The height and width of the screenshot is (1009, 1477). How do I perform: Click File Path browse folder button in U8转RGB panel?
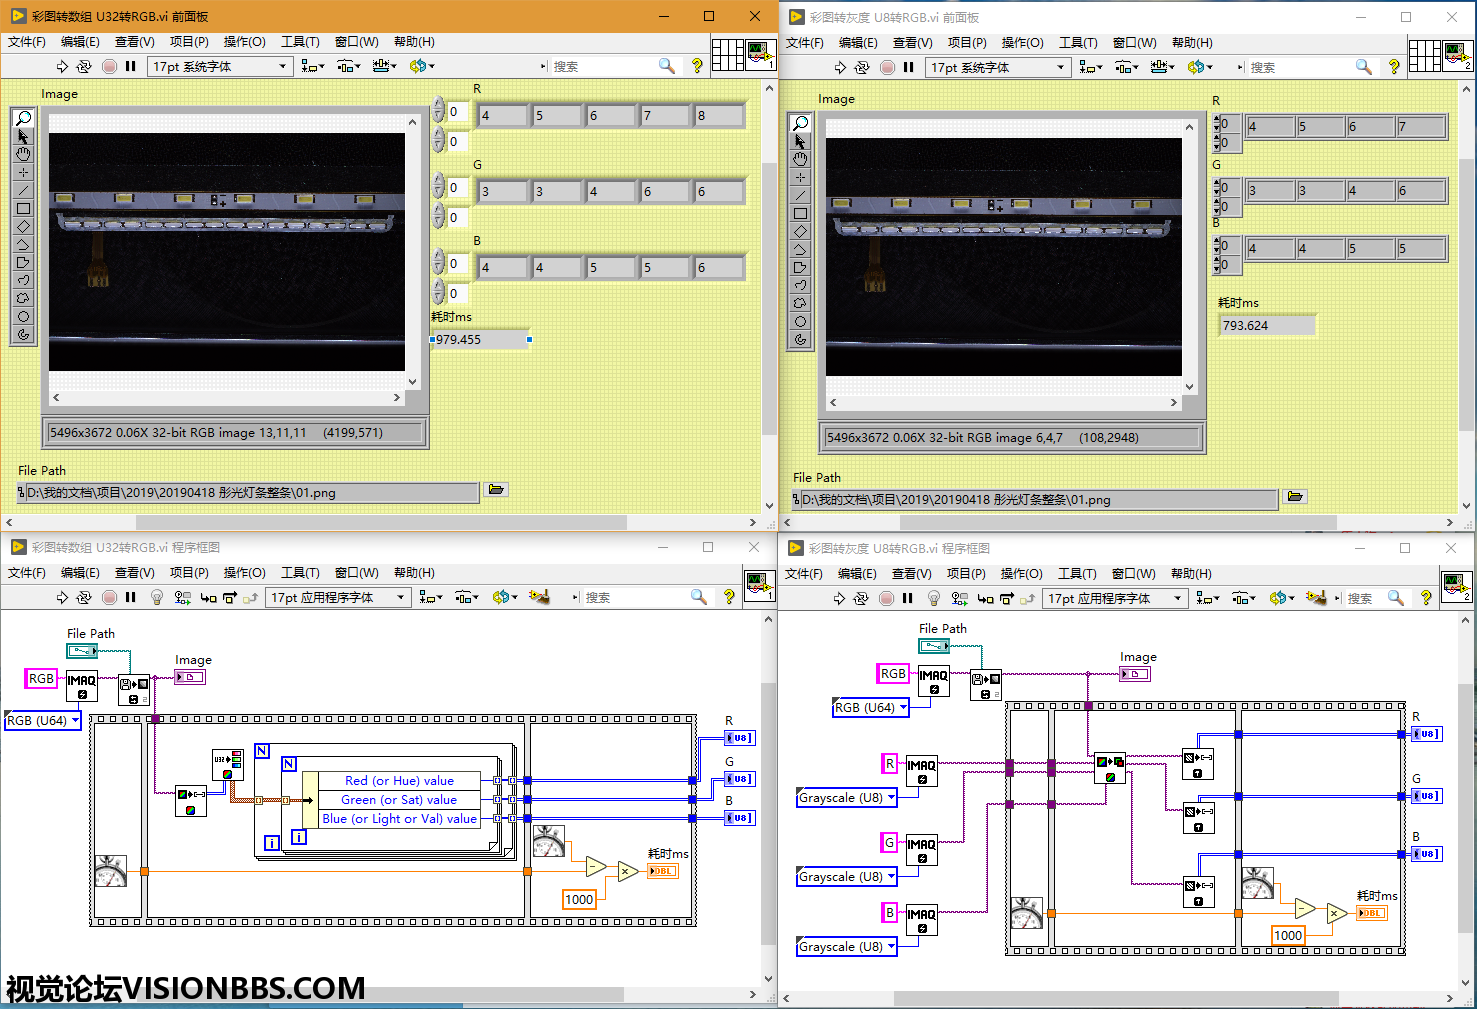[1295, 497]
